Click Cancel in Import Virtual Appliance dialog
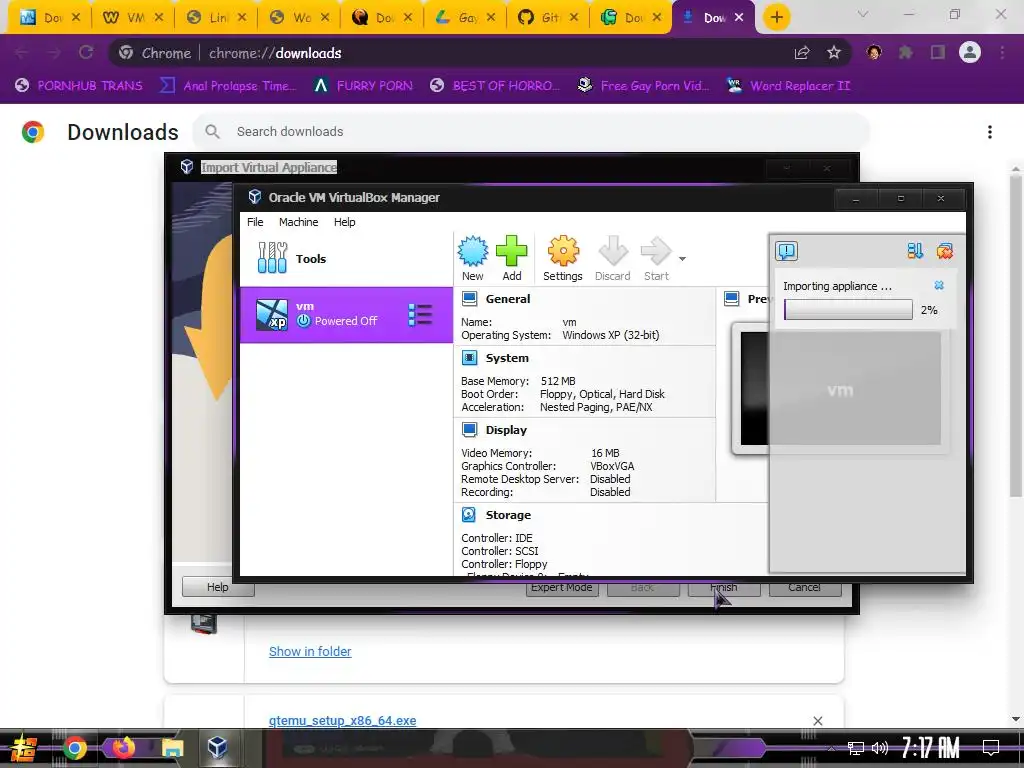This screenshot has height=768, width=1024. click(805, 587)
